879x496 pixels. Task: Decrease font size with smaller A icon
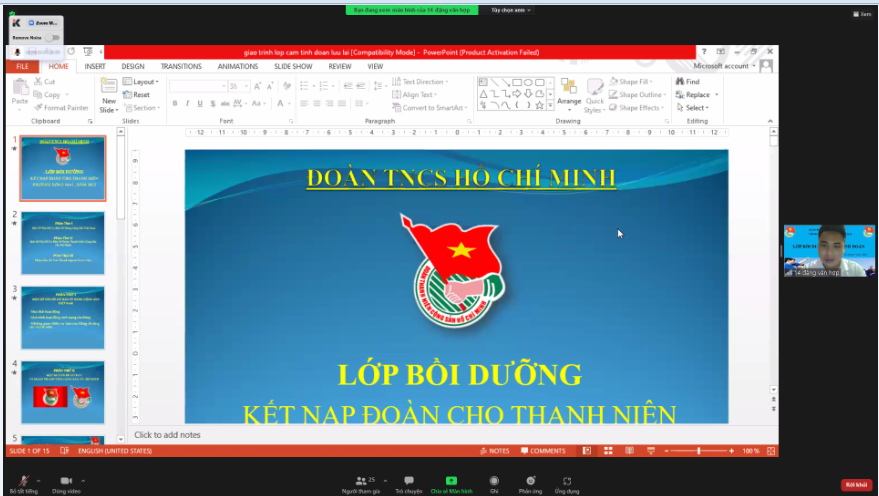tap(270, 86)
